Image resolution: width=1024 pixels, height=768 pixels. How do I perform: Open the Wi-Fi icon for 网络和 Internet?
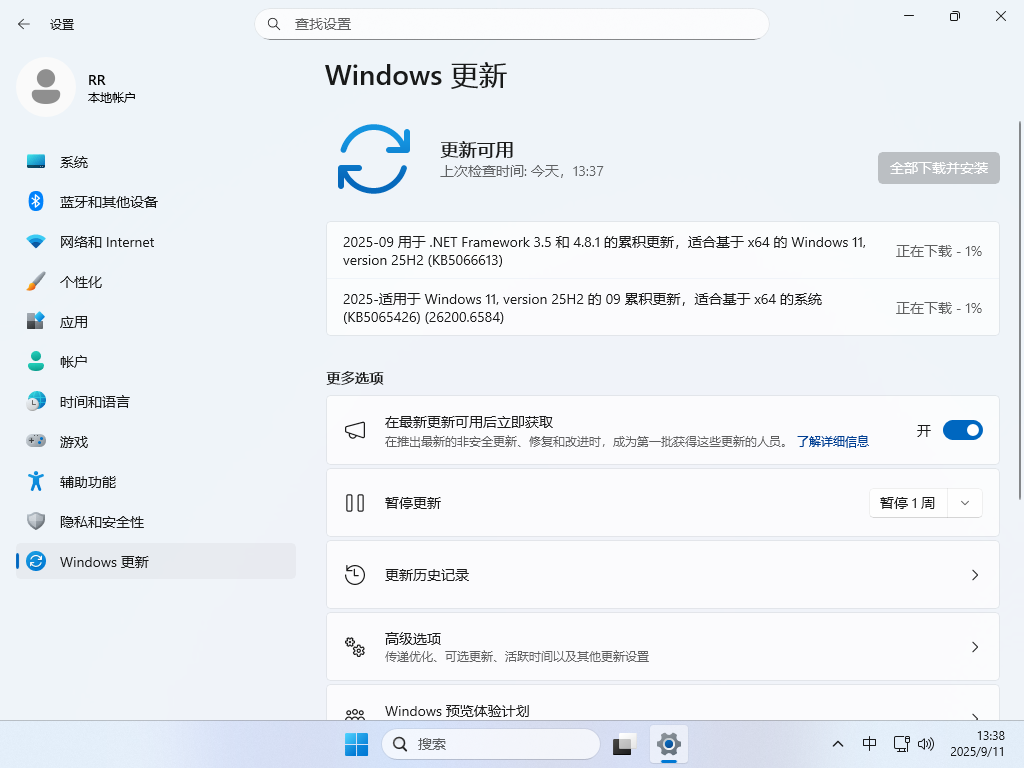tap(36, 242)
